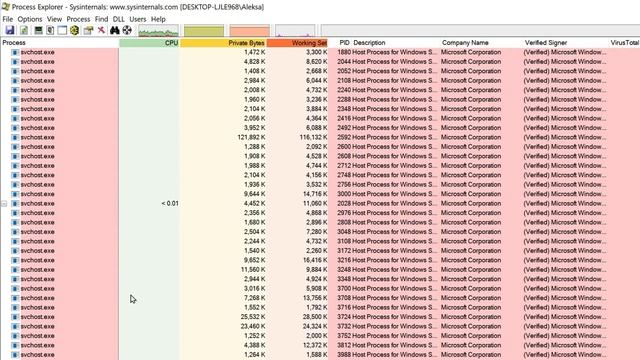Click the svchost.exe icon for PID 3348
Image resolution: width=640 pixels, height=360 pixels.
(x=15, y=279)
